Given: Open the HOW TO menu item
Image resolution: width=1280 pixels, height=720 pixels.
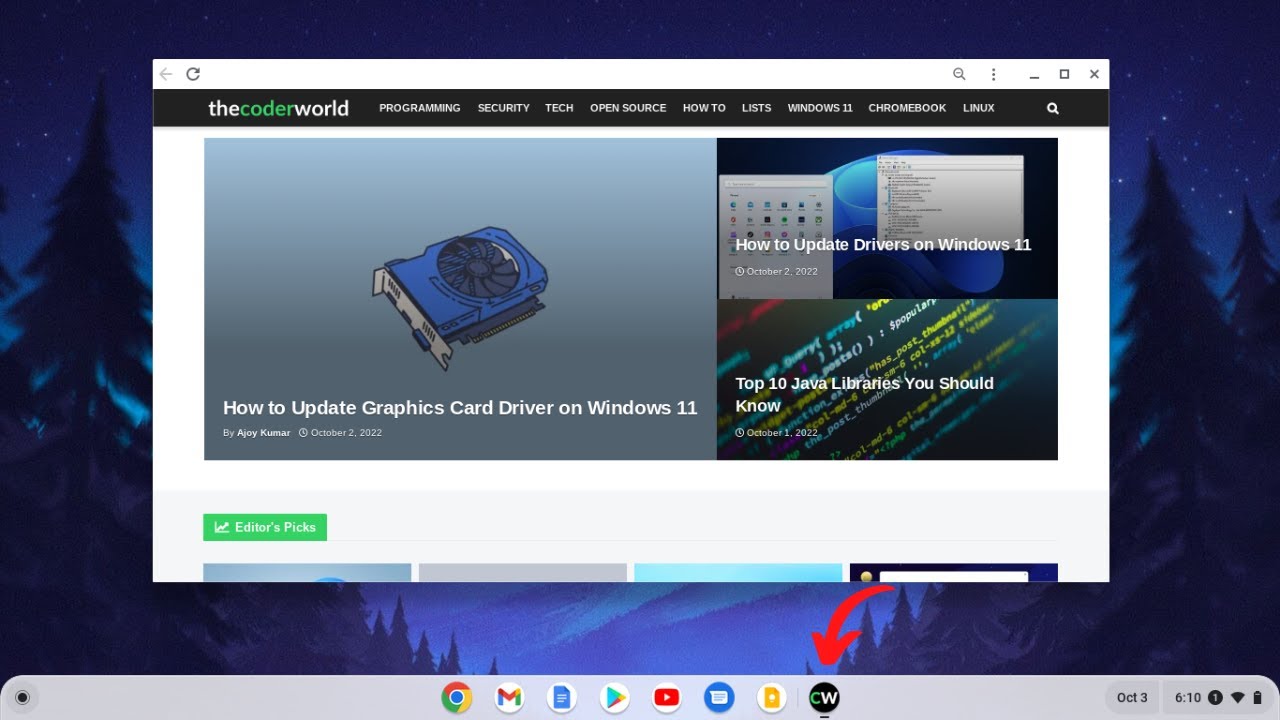Looking at the screenshot, I should coord(704,108).
